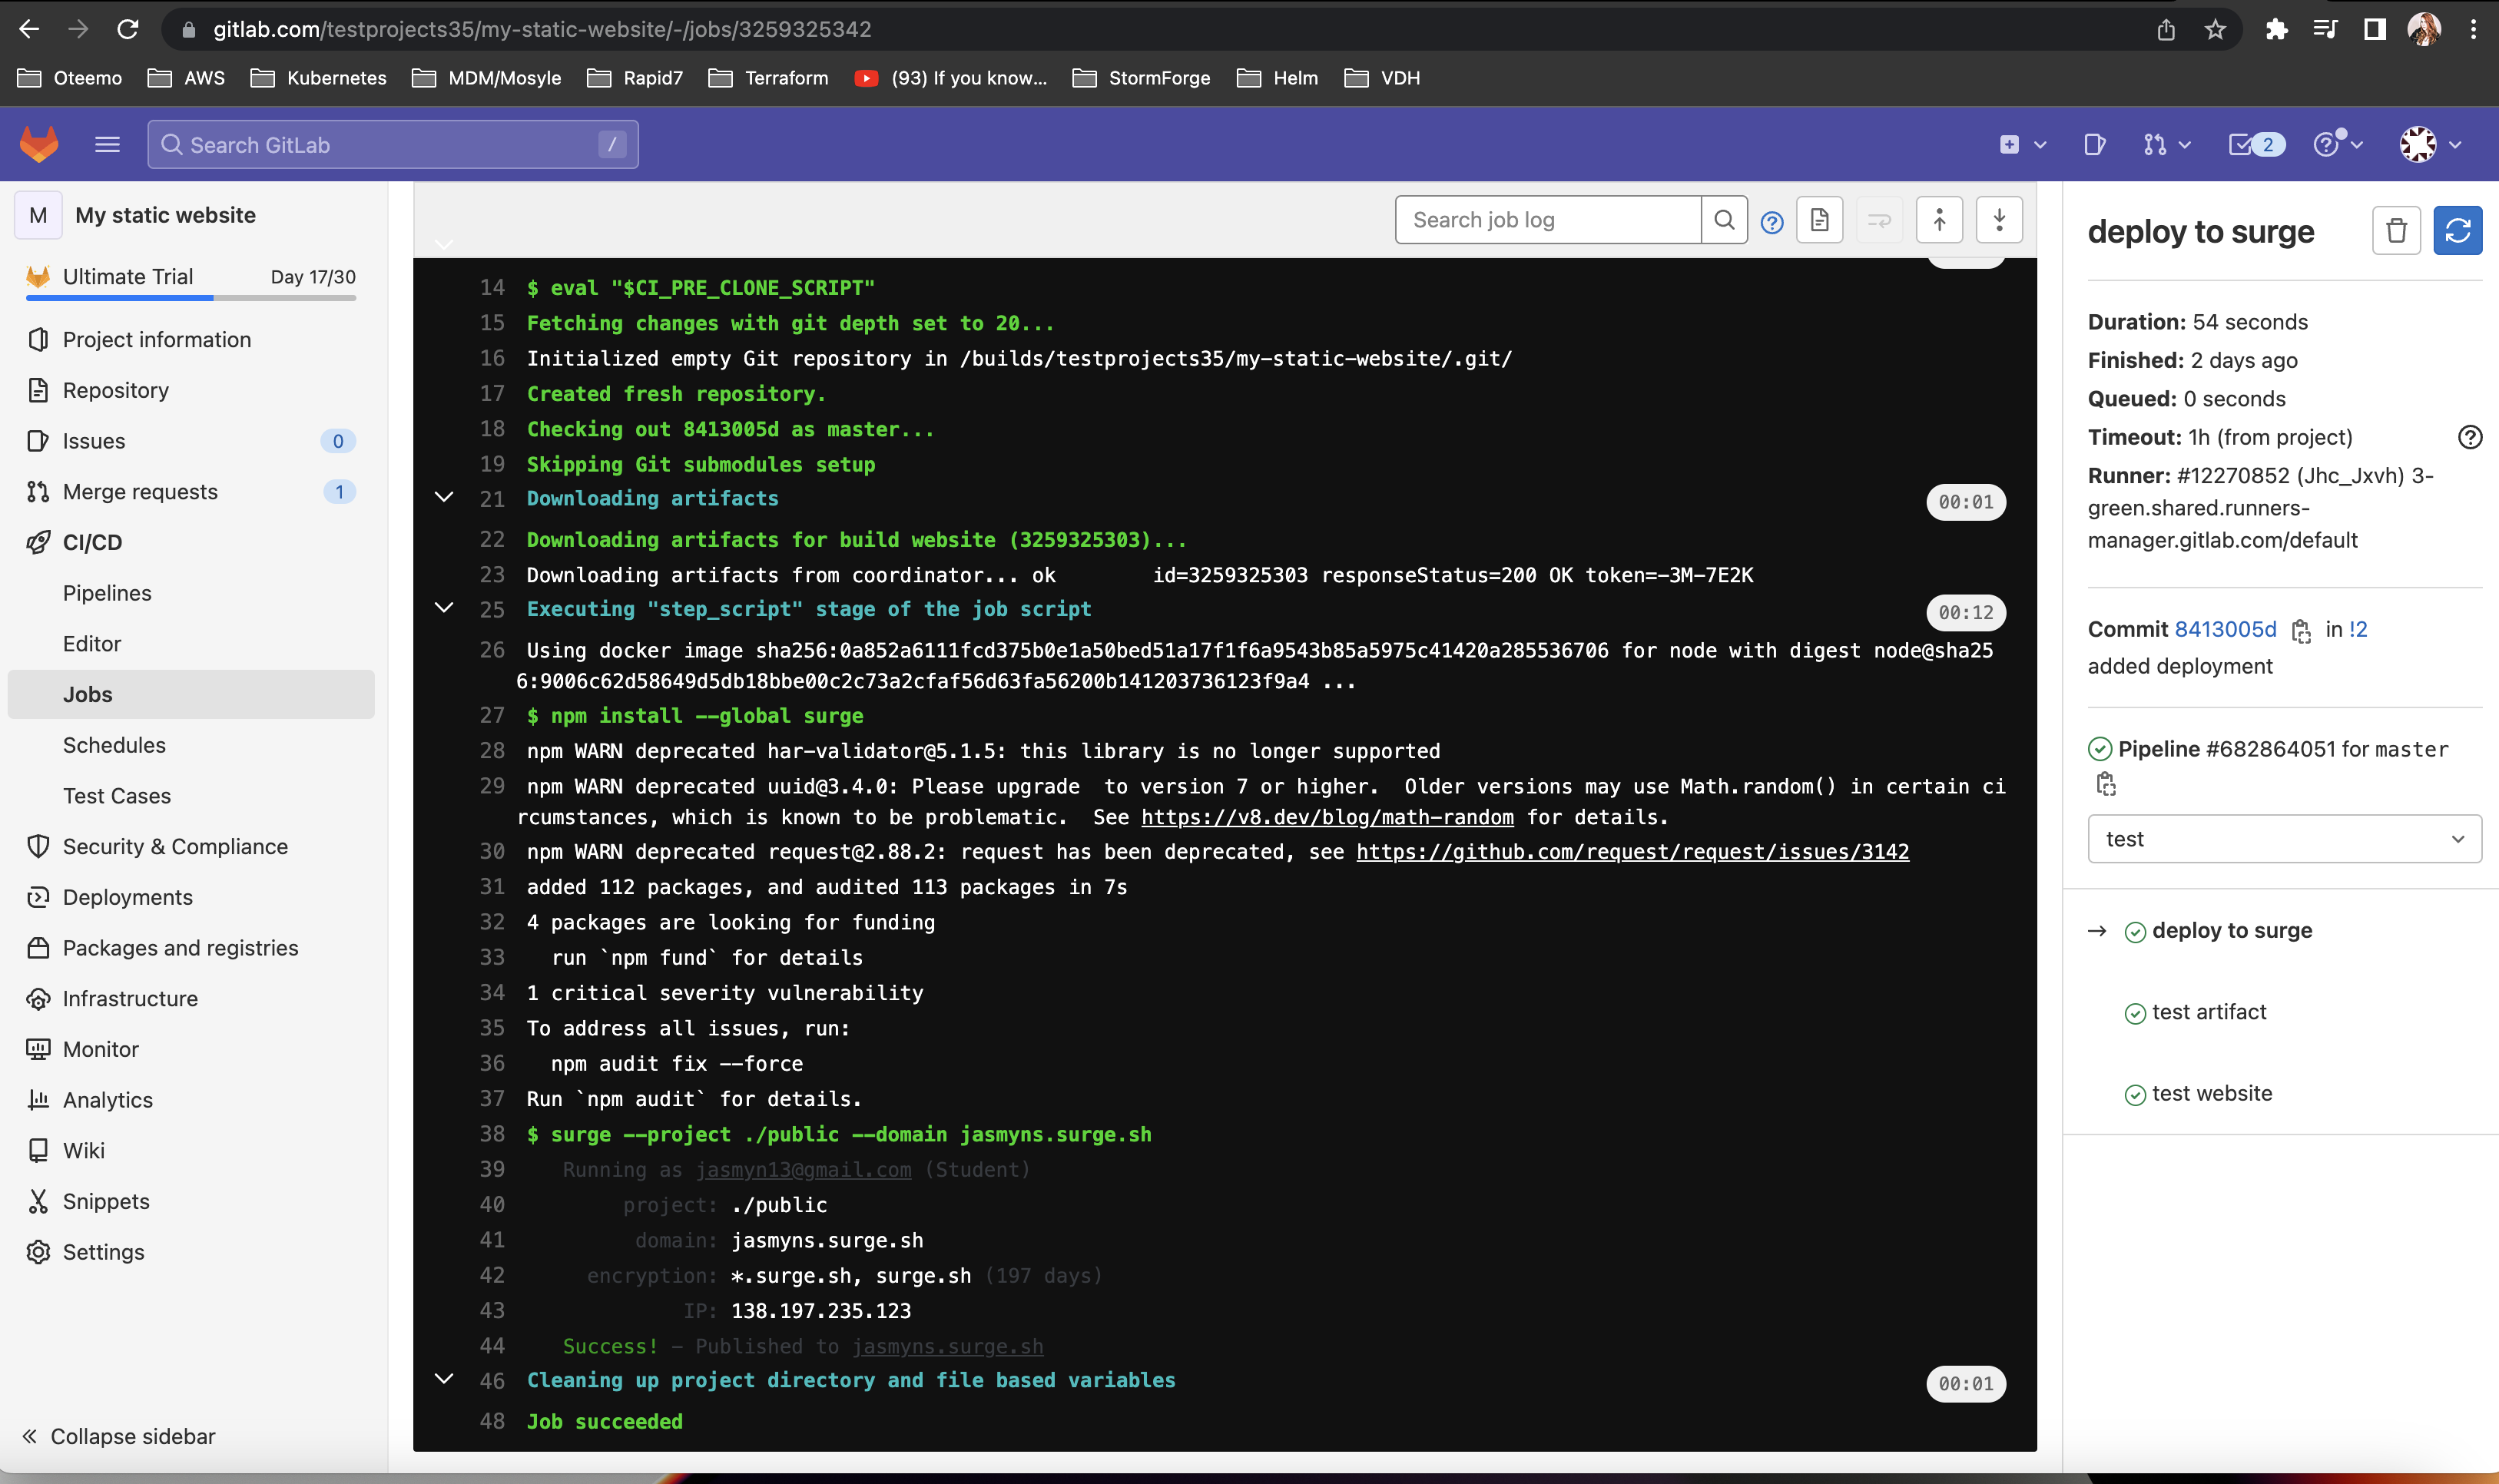Click the GitLab fox logo
2499x1484 pixels.
pos(39,145)
